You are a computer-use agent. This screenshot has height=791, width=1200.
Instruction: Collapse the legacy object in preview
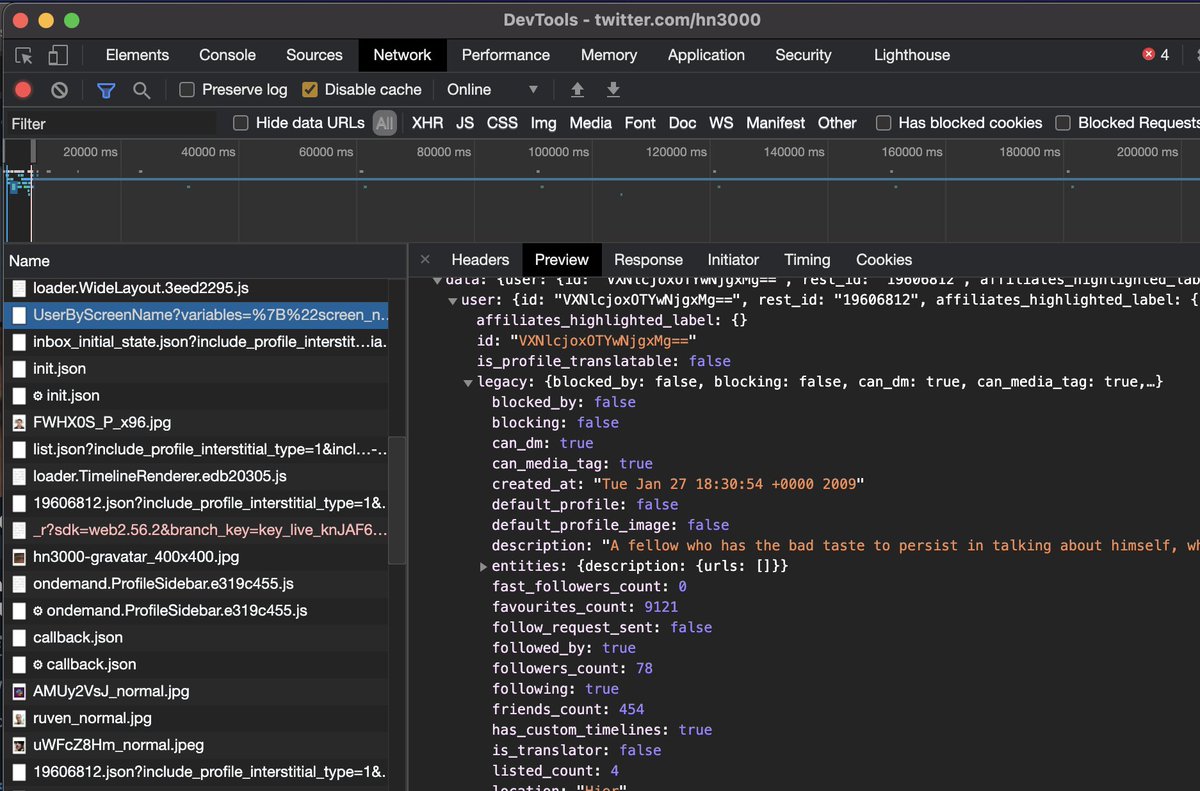coord(468,382)
